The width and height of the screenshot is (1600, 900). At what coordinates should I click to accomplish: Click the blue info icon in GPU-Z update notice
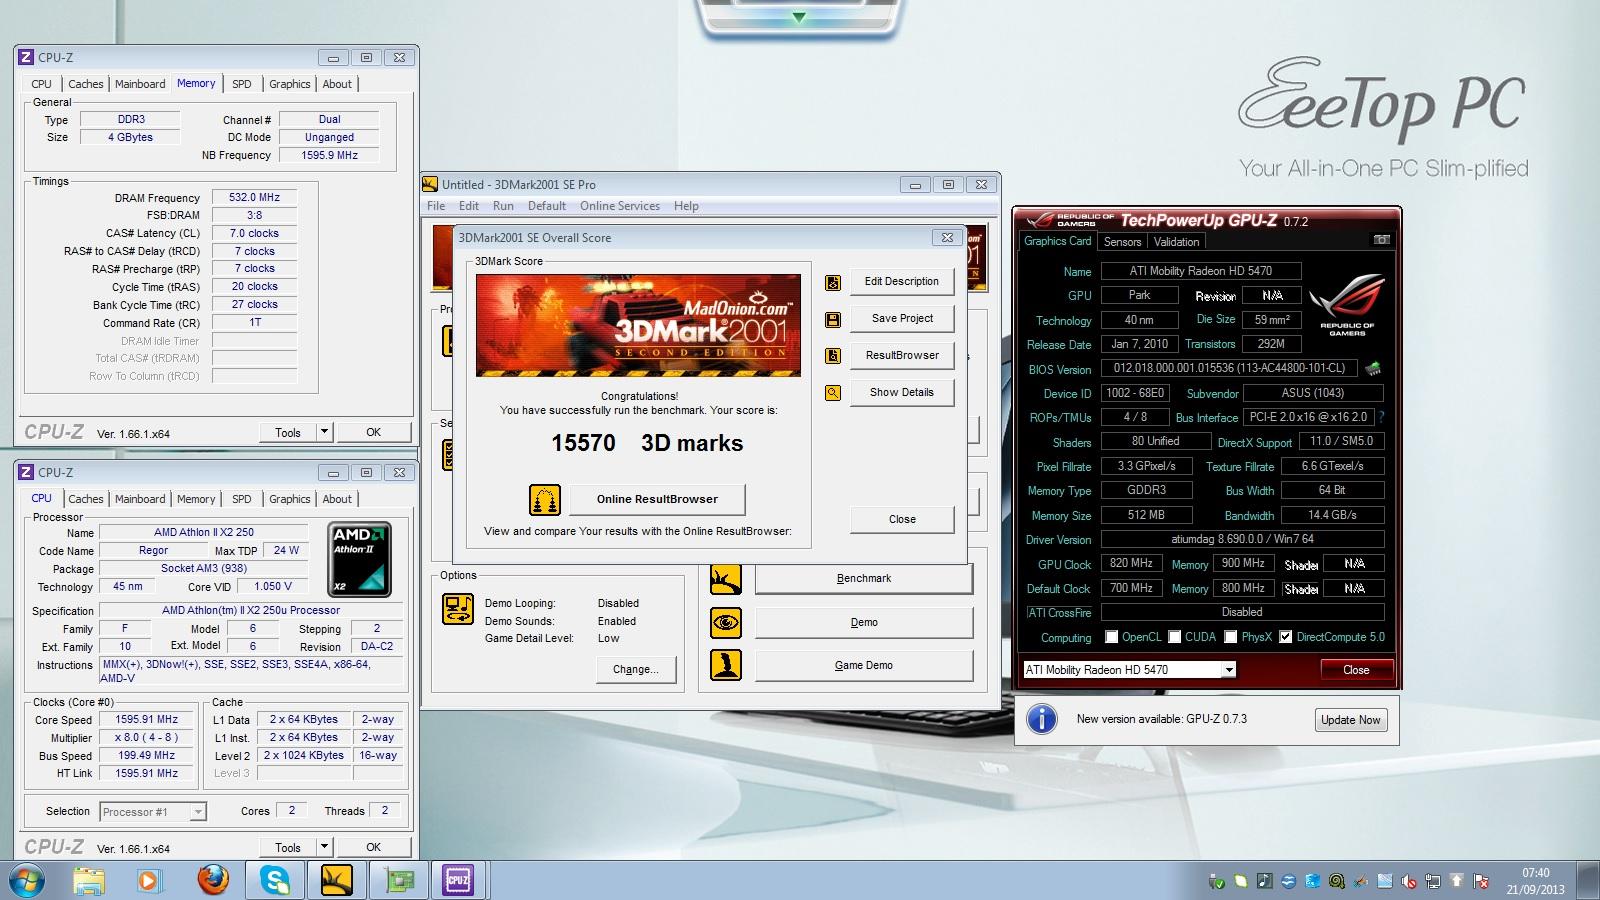[1042, 719]
